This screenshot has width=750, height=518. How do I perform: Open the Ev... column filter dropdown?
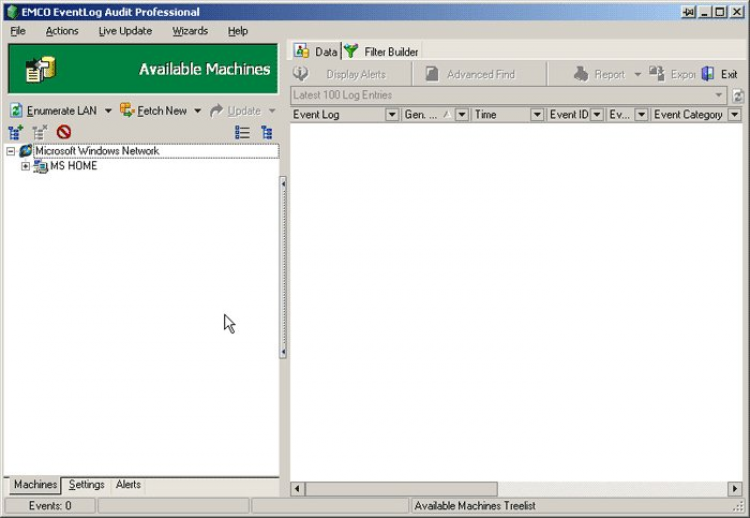tap(641, 115)
